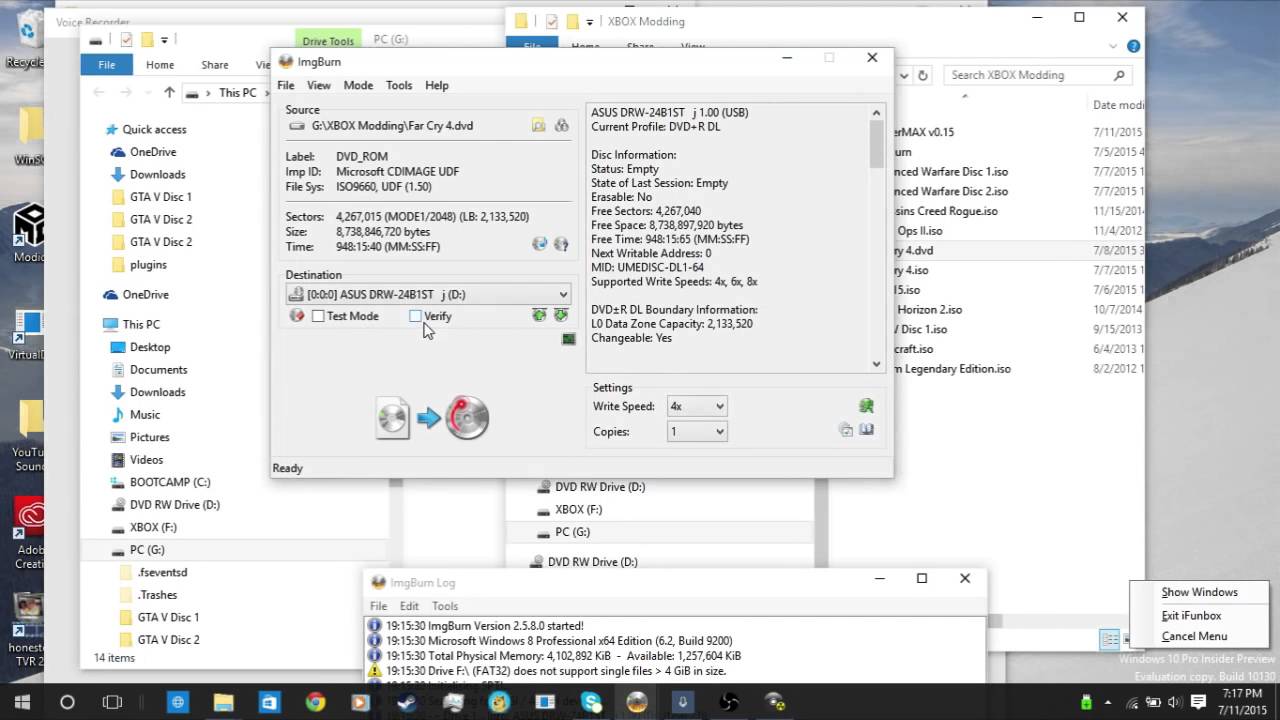
Task: Choose Exit iFunbox in tray menu
Action: (x=1191, y=616)
